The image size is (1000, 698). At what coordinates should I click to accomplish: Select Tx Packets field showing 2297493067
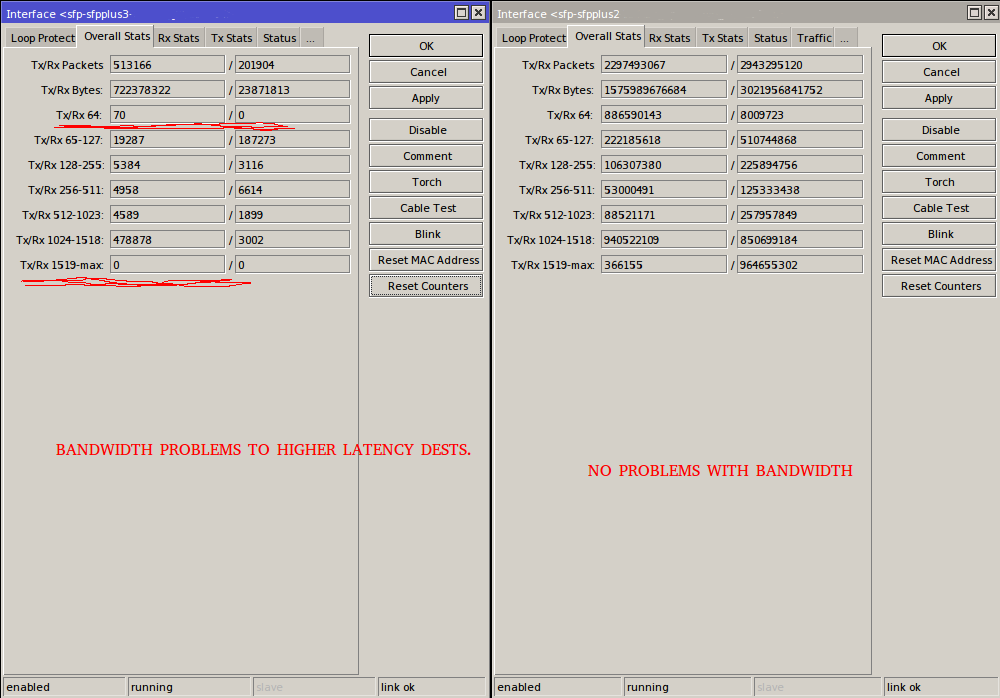click(664, 64)
